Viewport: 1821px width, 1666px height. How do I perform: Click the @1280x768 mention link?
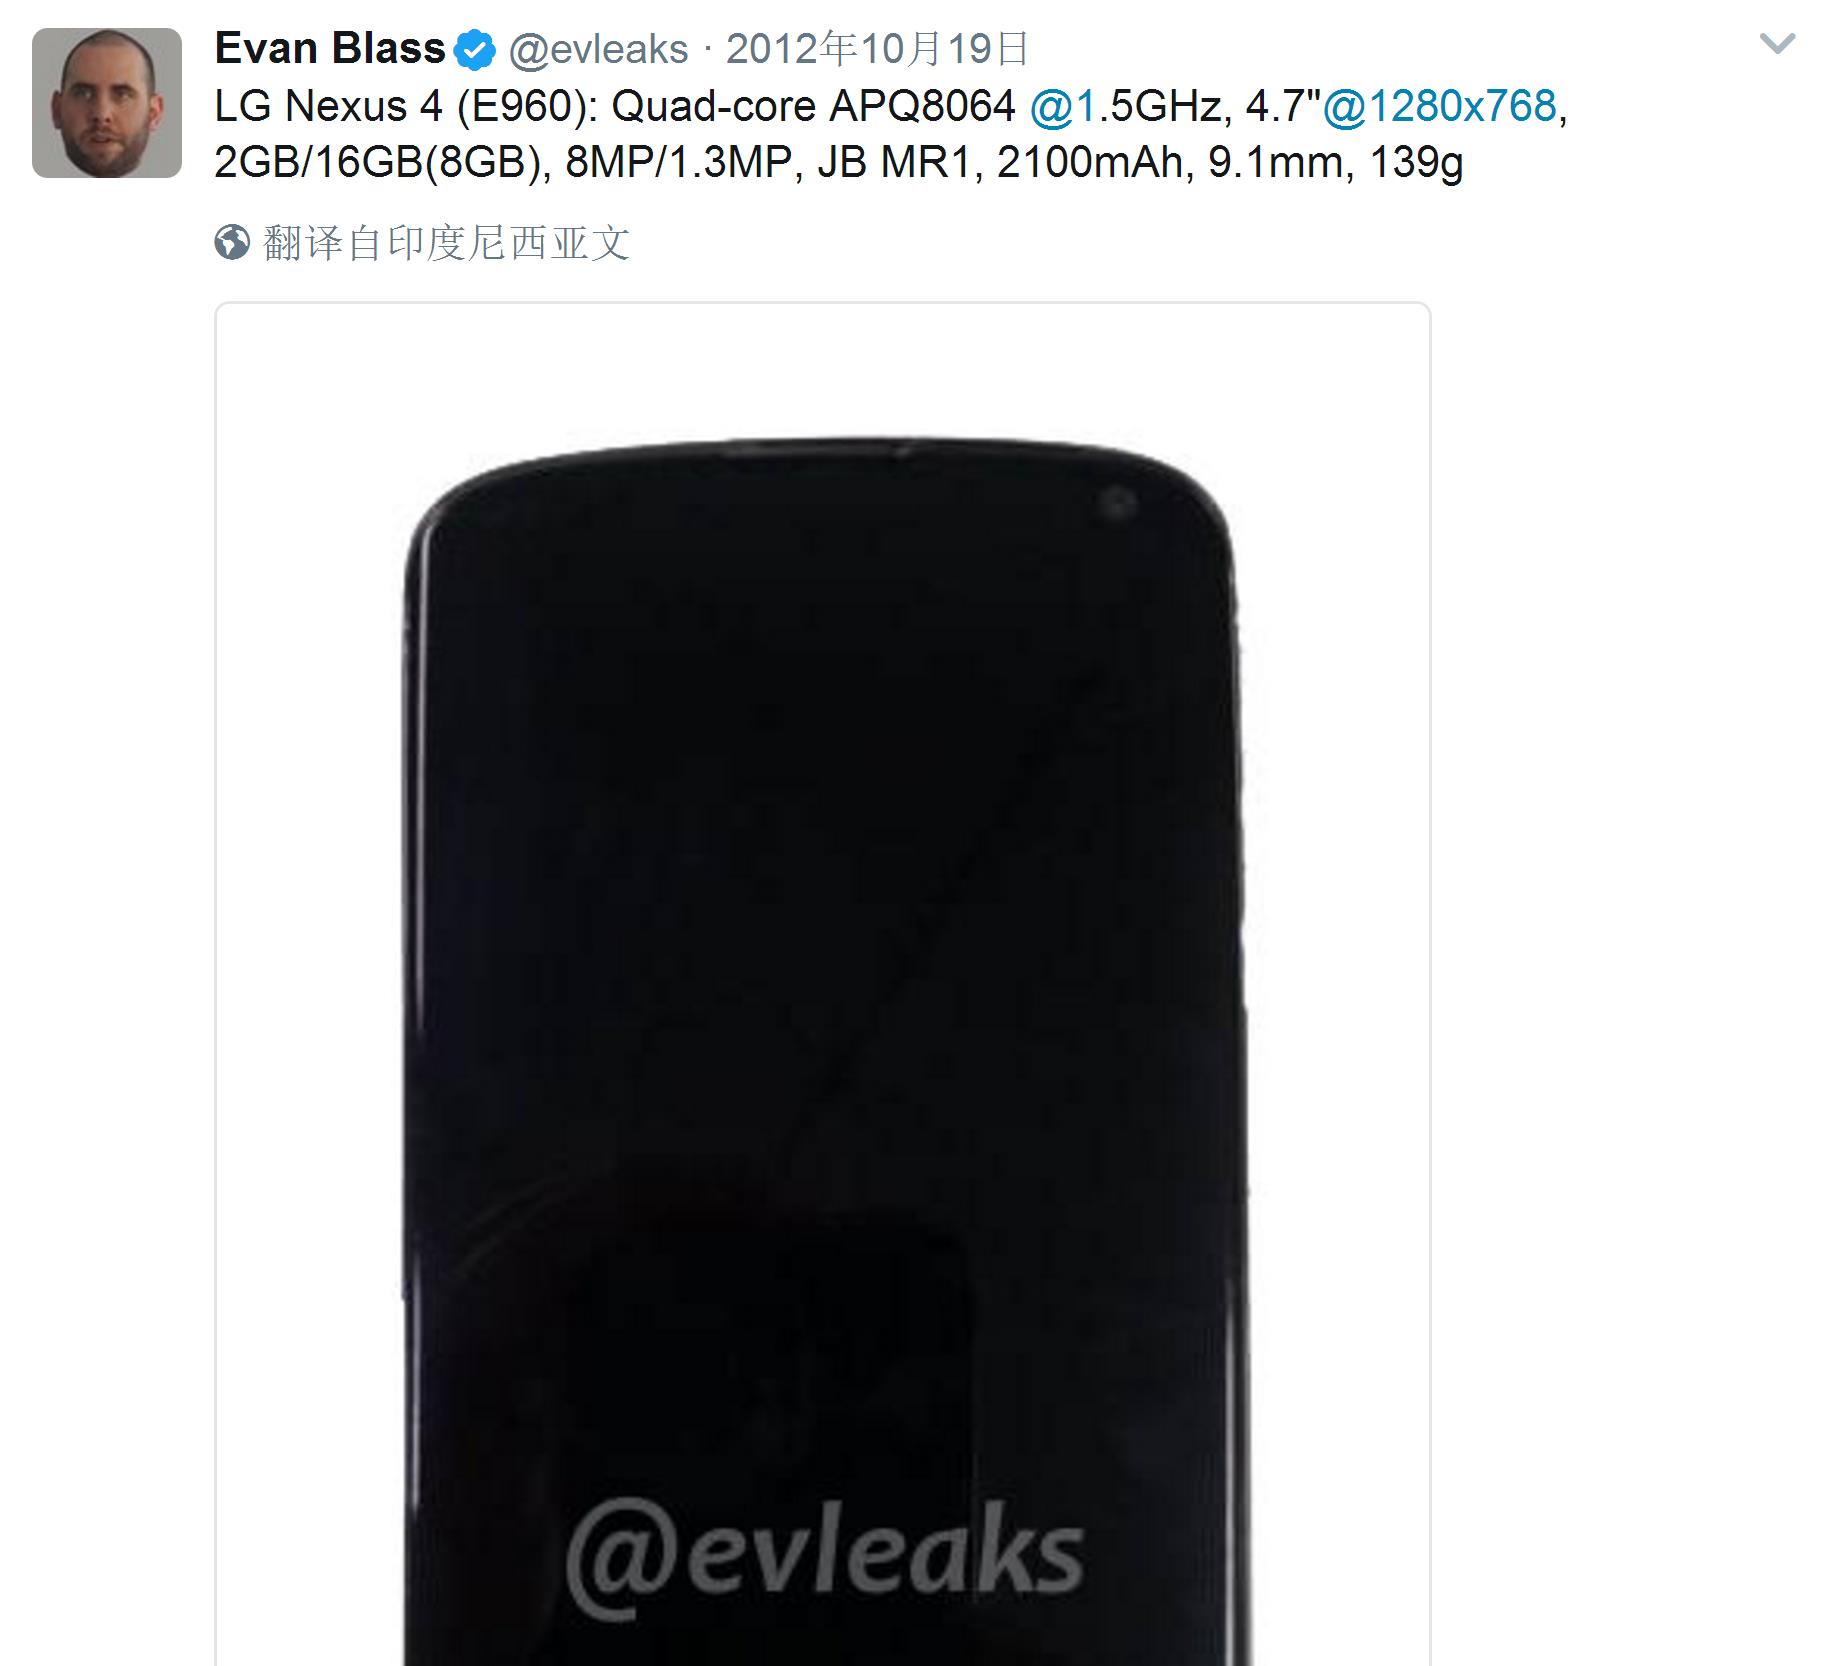pos(1439,106)
